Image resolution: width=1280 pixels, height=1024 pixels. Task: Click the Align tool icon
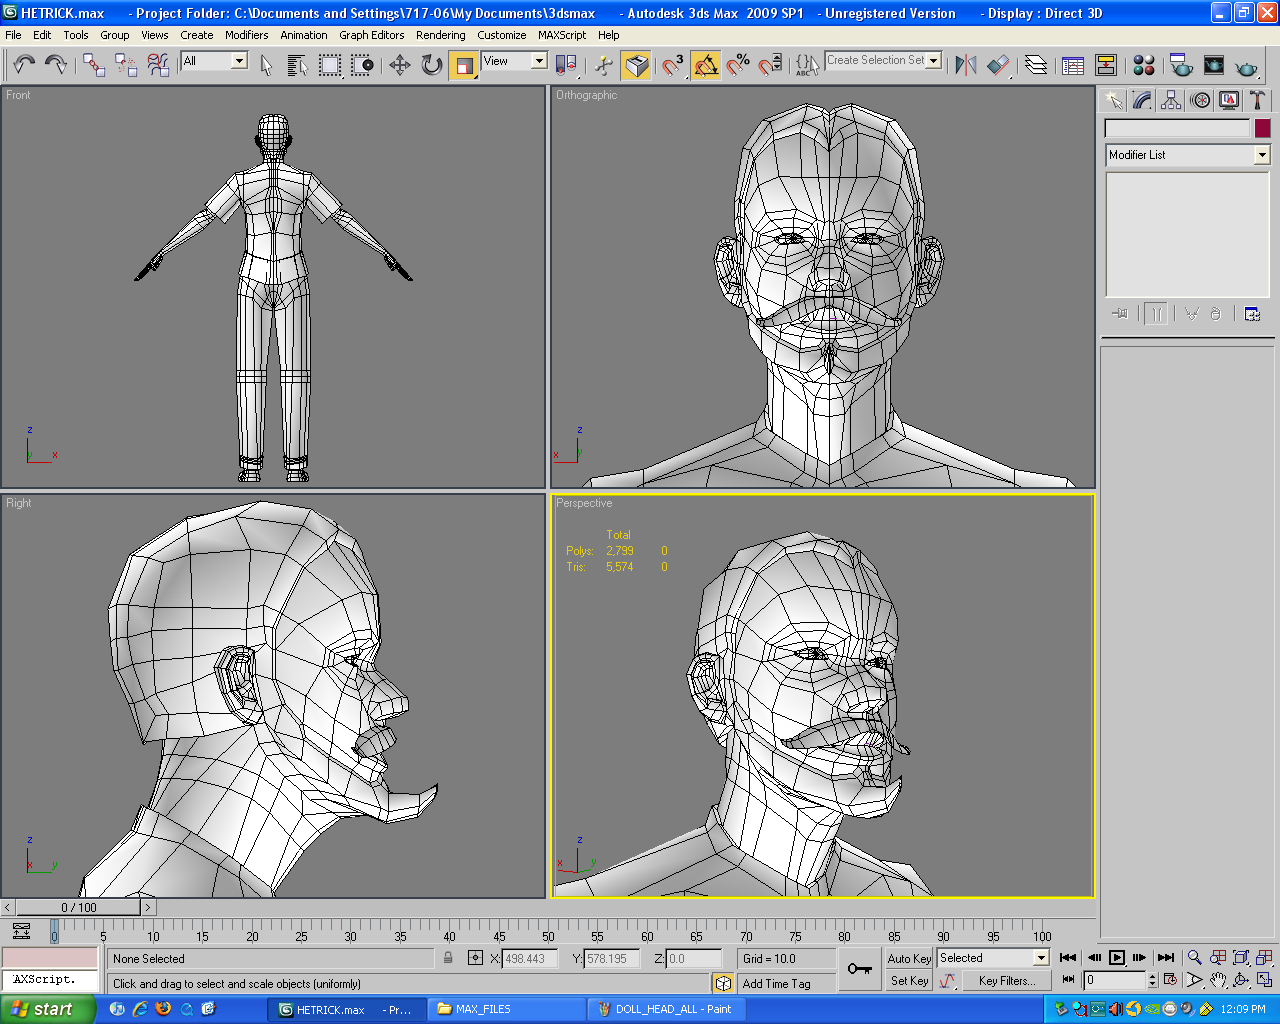point(998,65)
